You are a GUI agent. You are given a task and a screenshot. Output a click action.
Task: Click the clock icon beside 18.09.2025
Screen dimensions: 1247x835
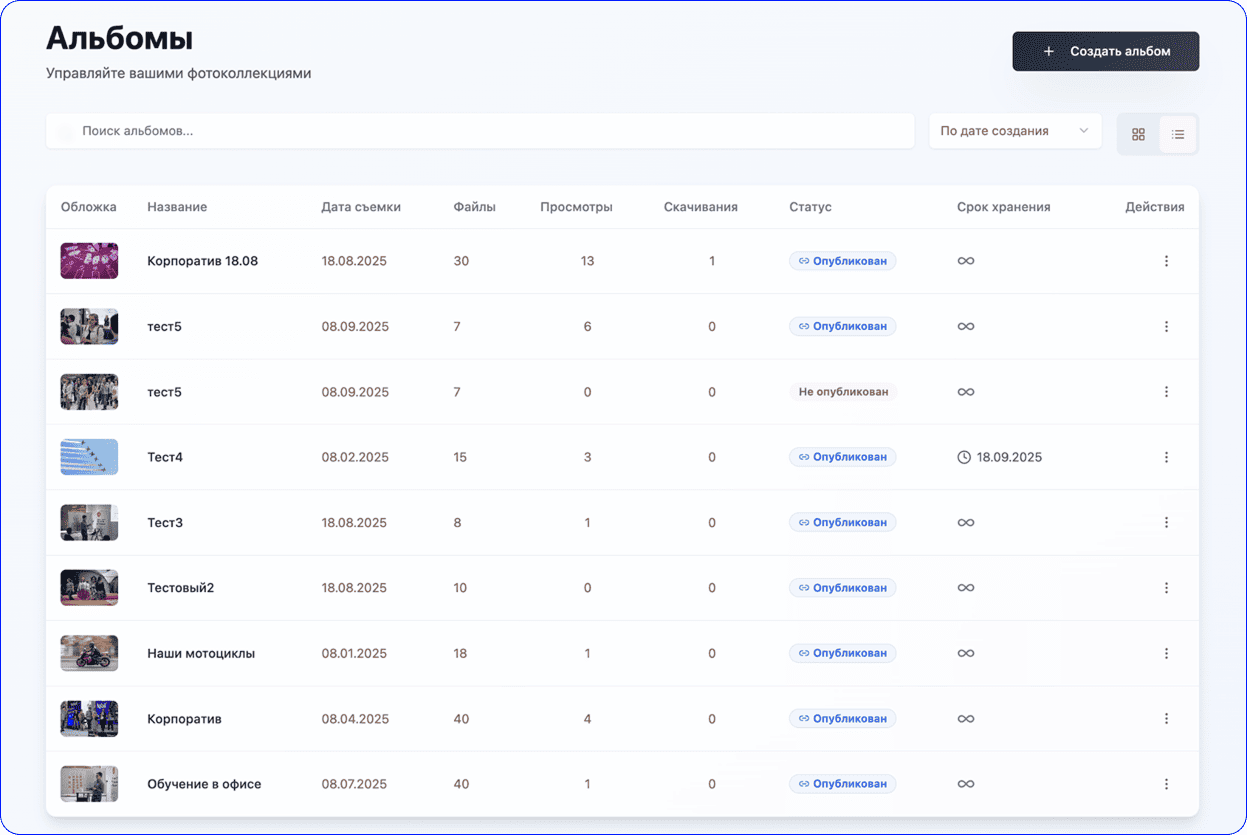point(964,457)
